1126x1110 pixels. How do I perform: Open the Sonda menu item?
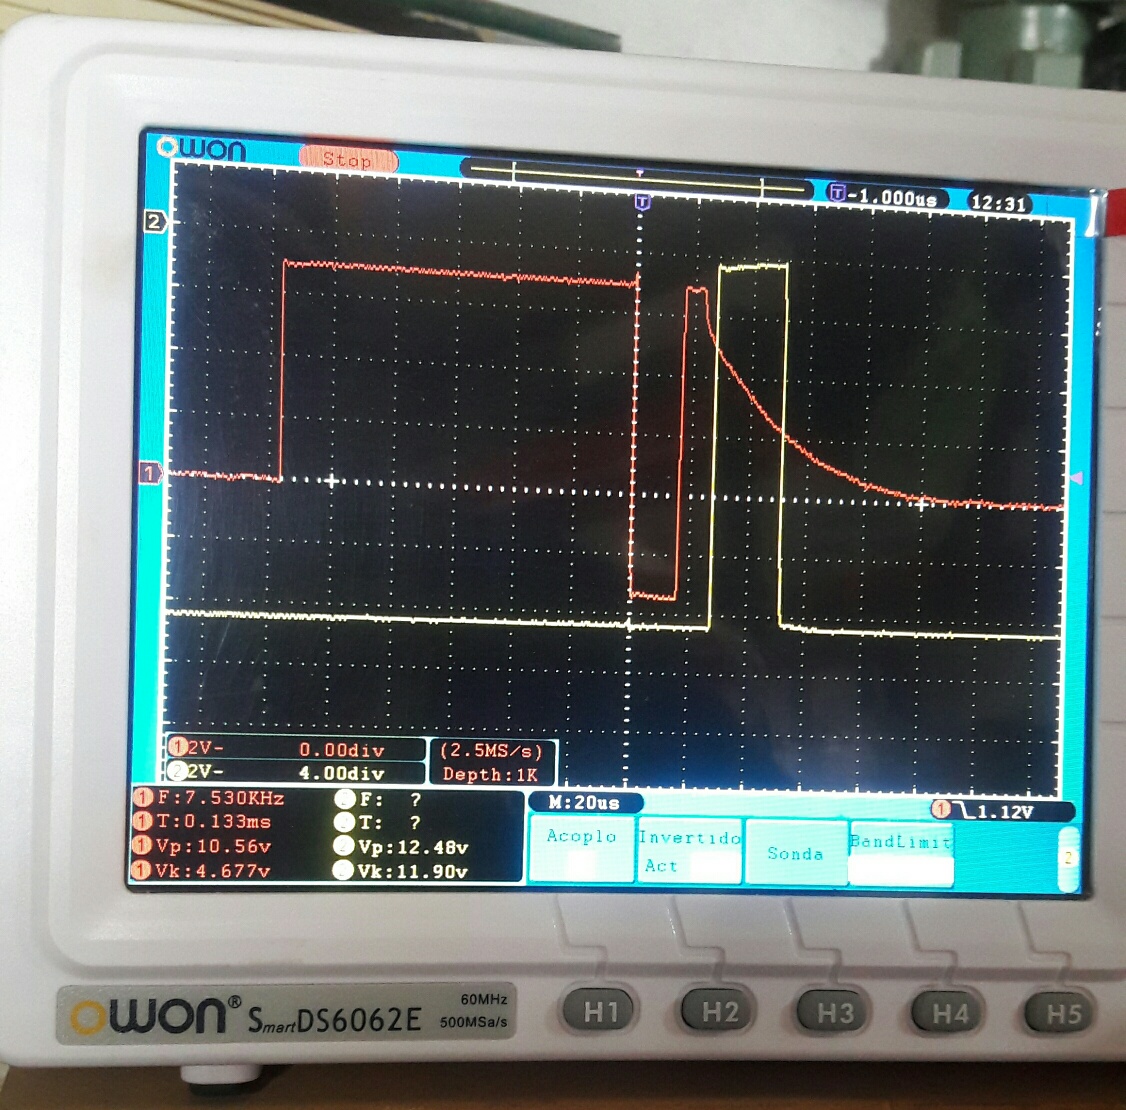pyautogui.click(x=795, y=852)
